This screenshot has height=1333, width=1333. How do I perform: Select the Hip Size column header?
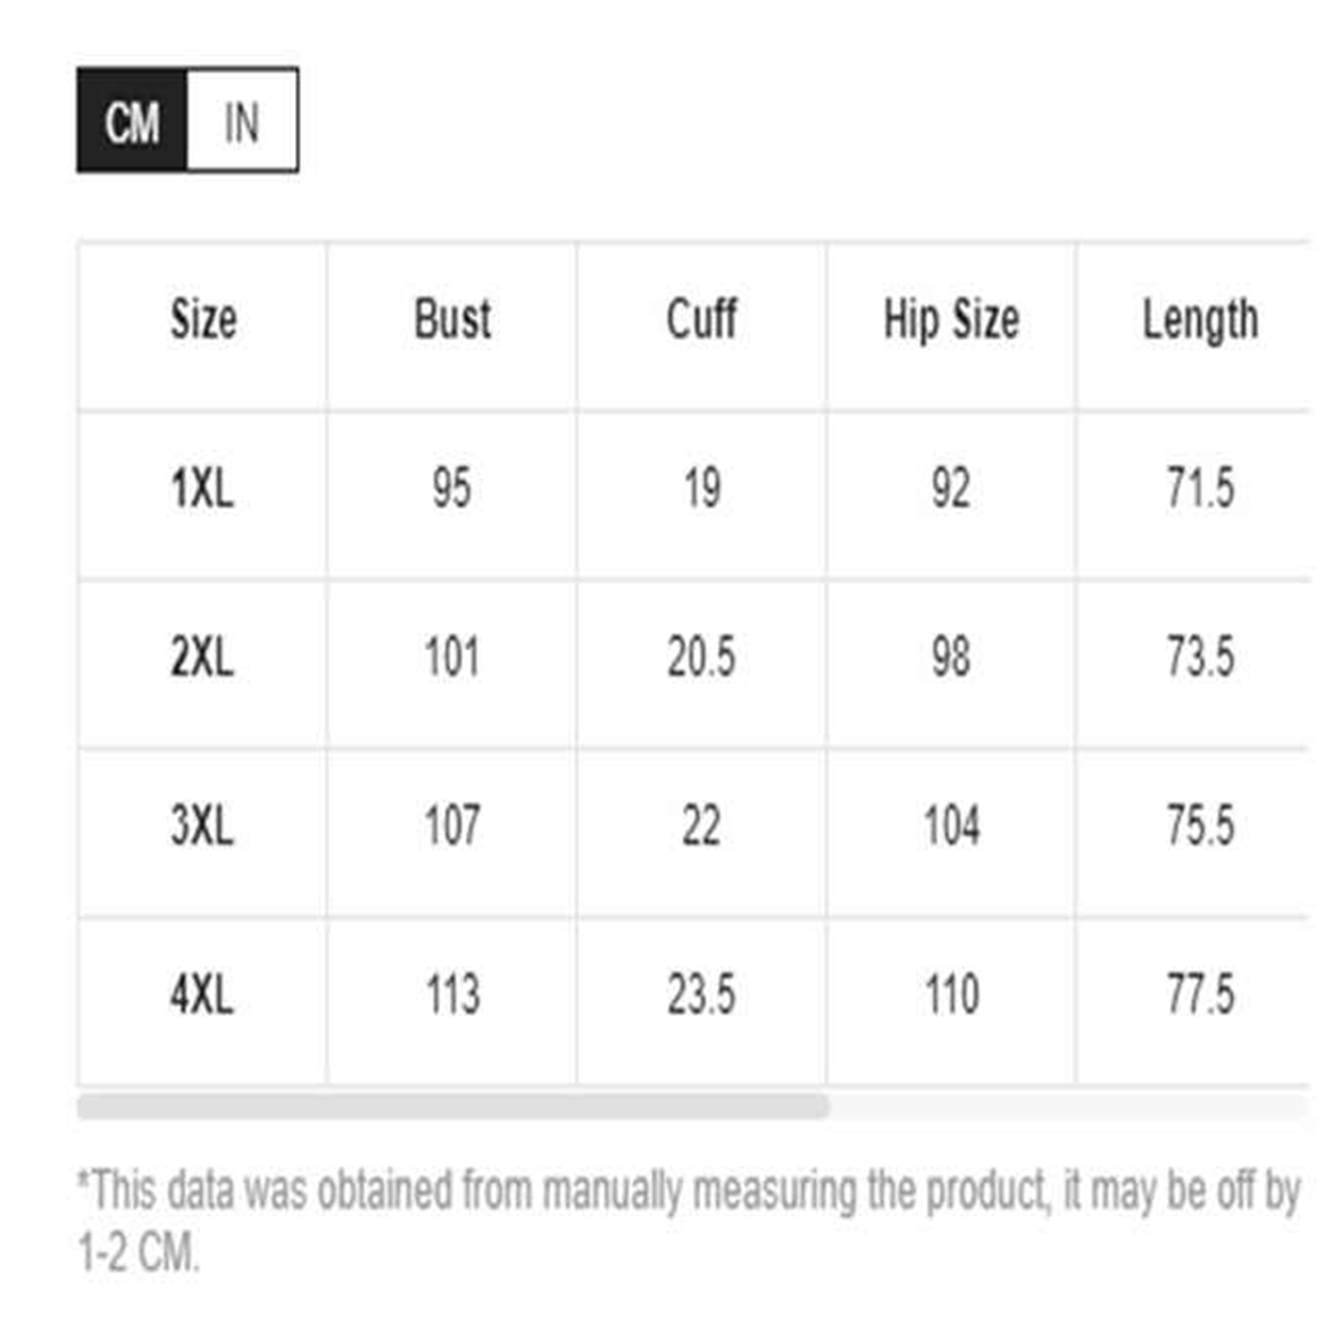(951, 321)
